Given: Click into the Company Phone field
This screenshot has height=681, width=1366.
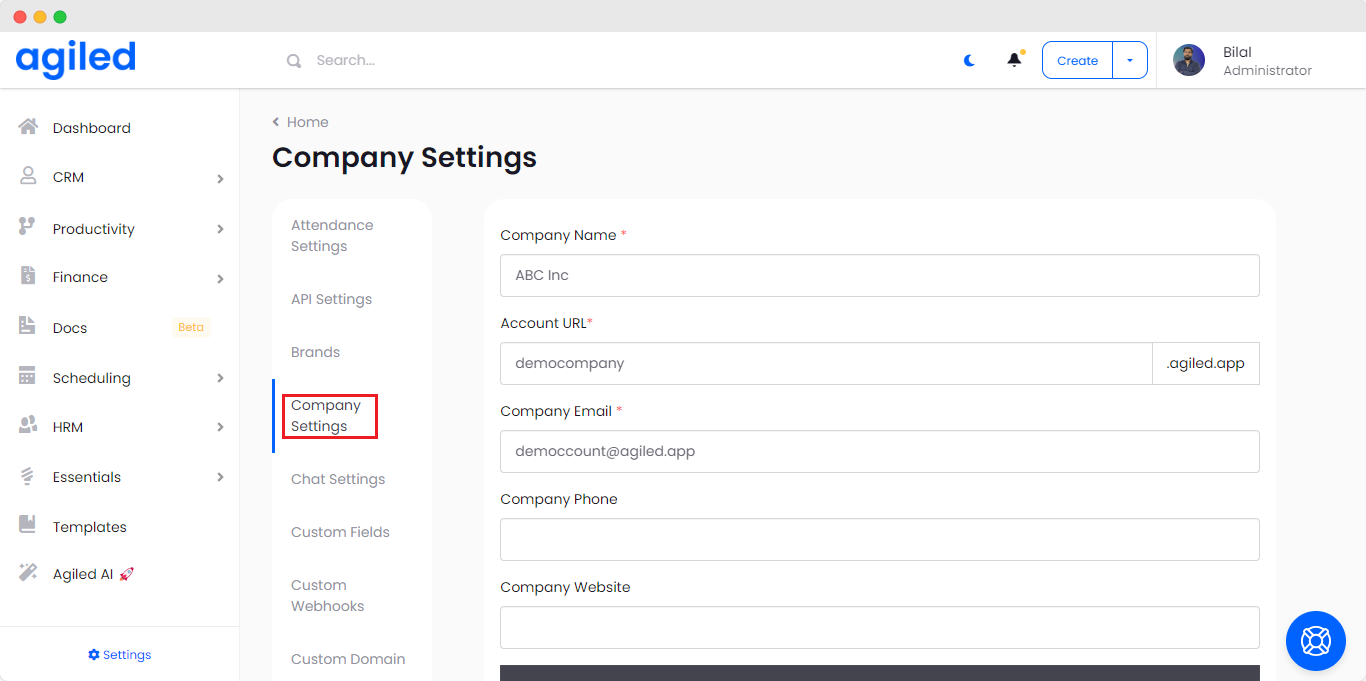Looking at the screenshot, I should tap(879, 540).
